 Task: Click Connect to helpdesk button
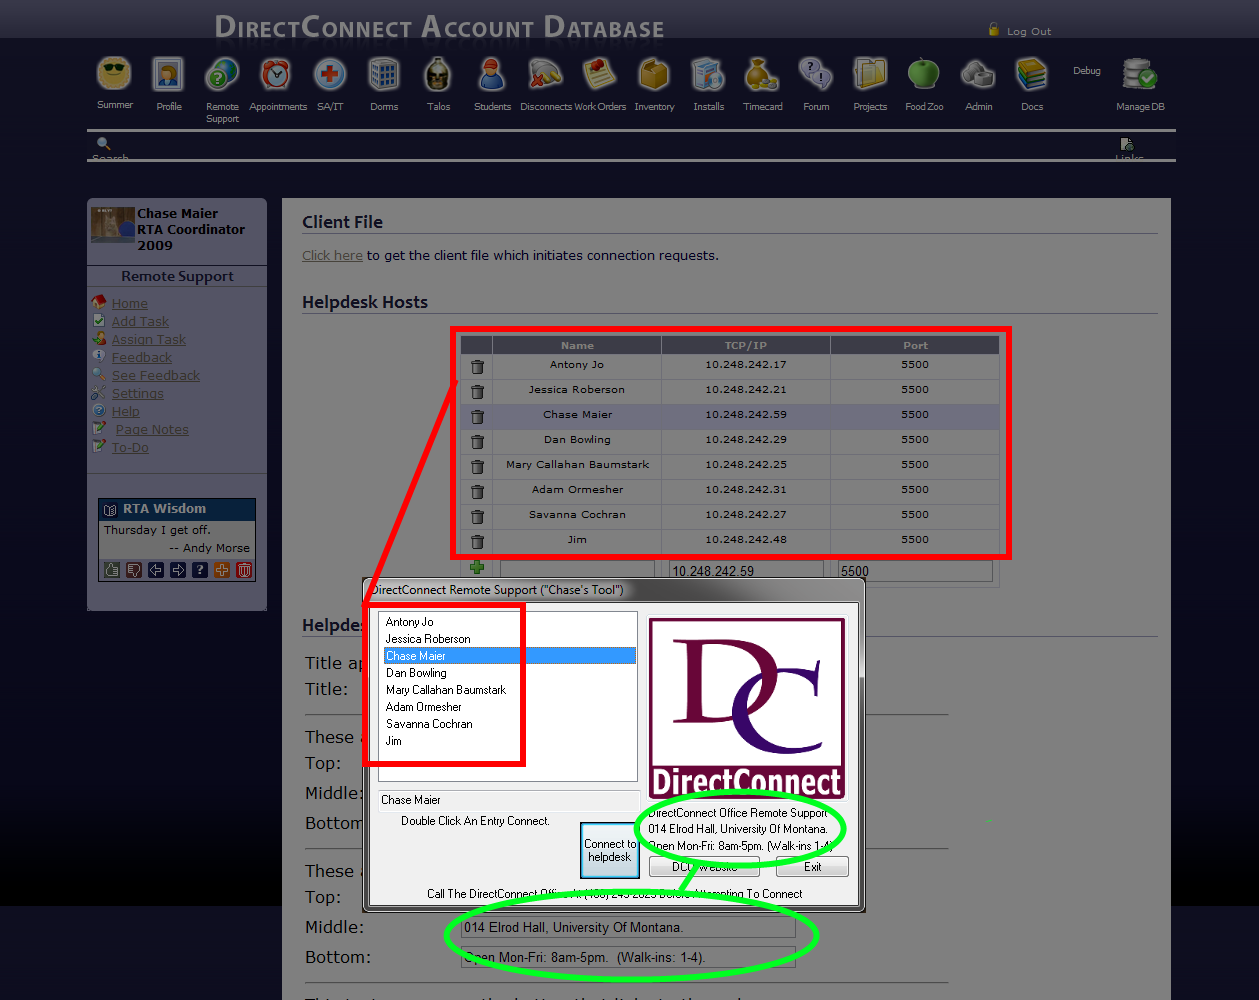point(610,850)
